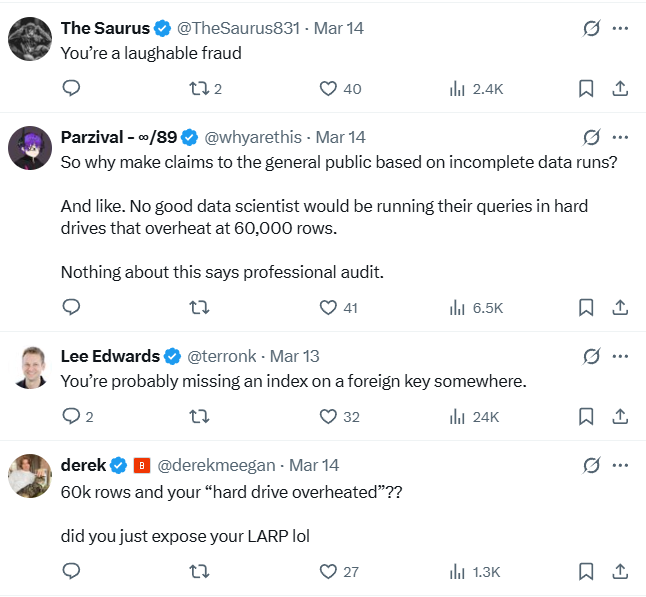This screenshot has width=646, height=597.
Task: Bookmark Lee Edwards's tweet
Action: pyautogui.click(x=586, y=416)
